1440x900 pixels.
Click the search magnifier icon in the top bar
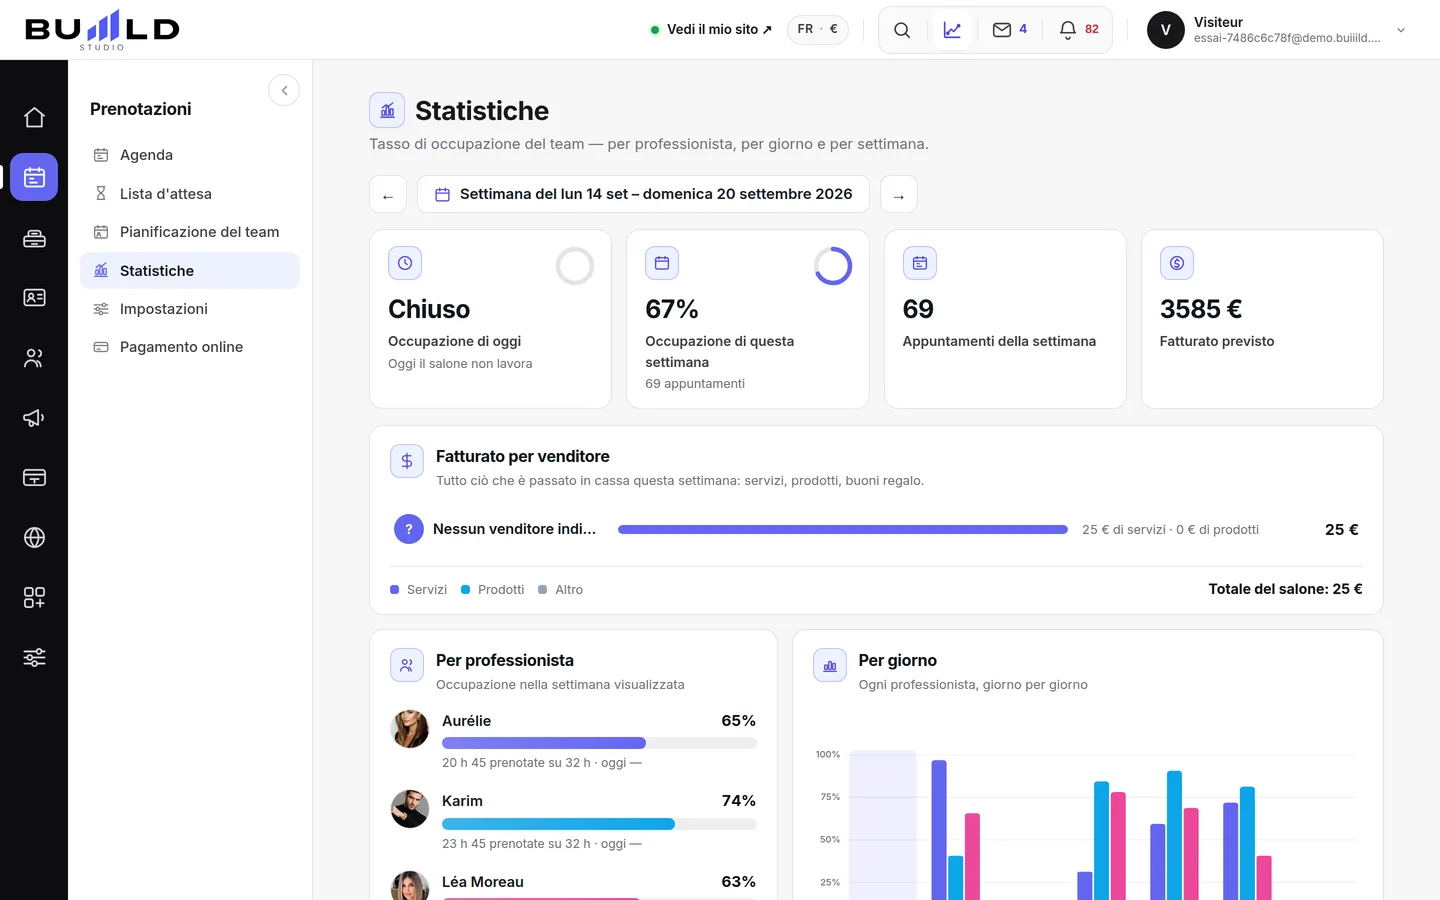tap(902, 30)
